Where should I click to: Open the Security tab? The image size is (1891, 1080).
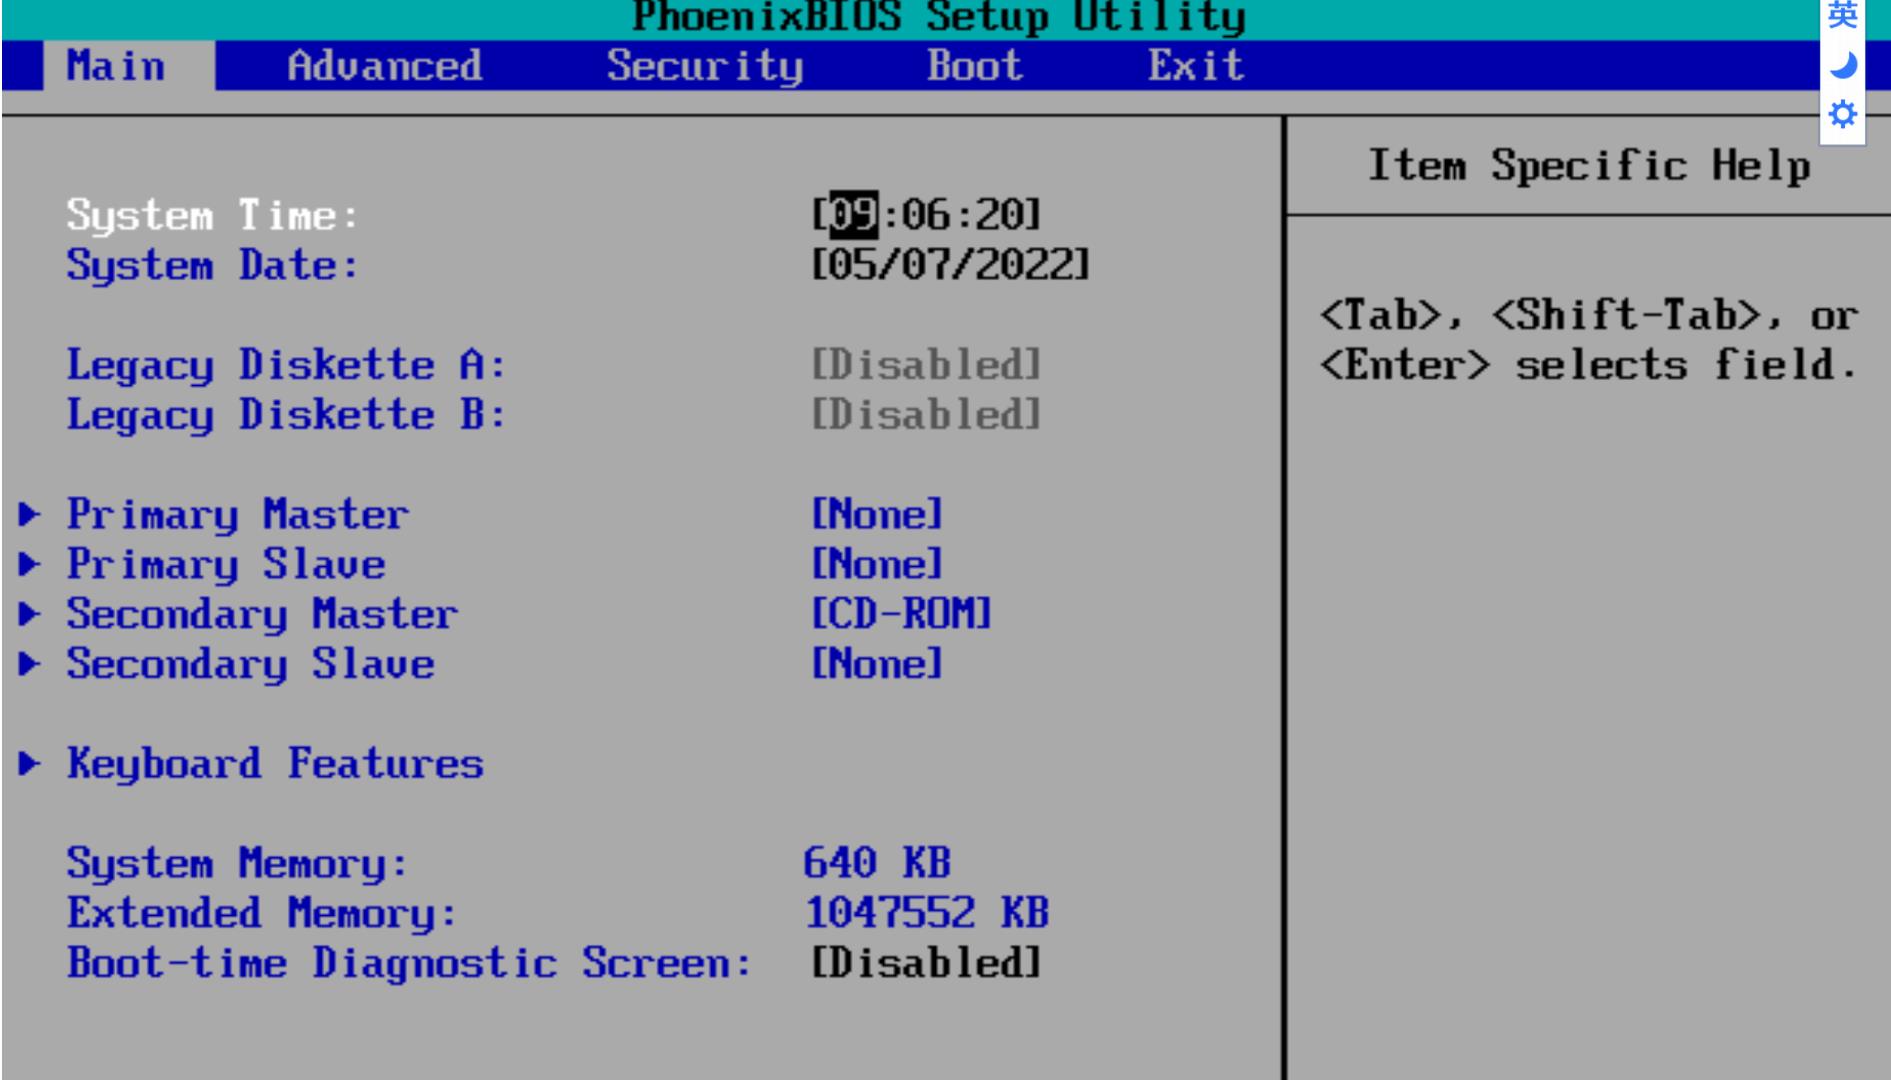(x=704, y=66)
